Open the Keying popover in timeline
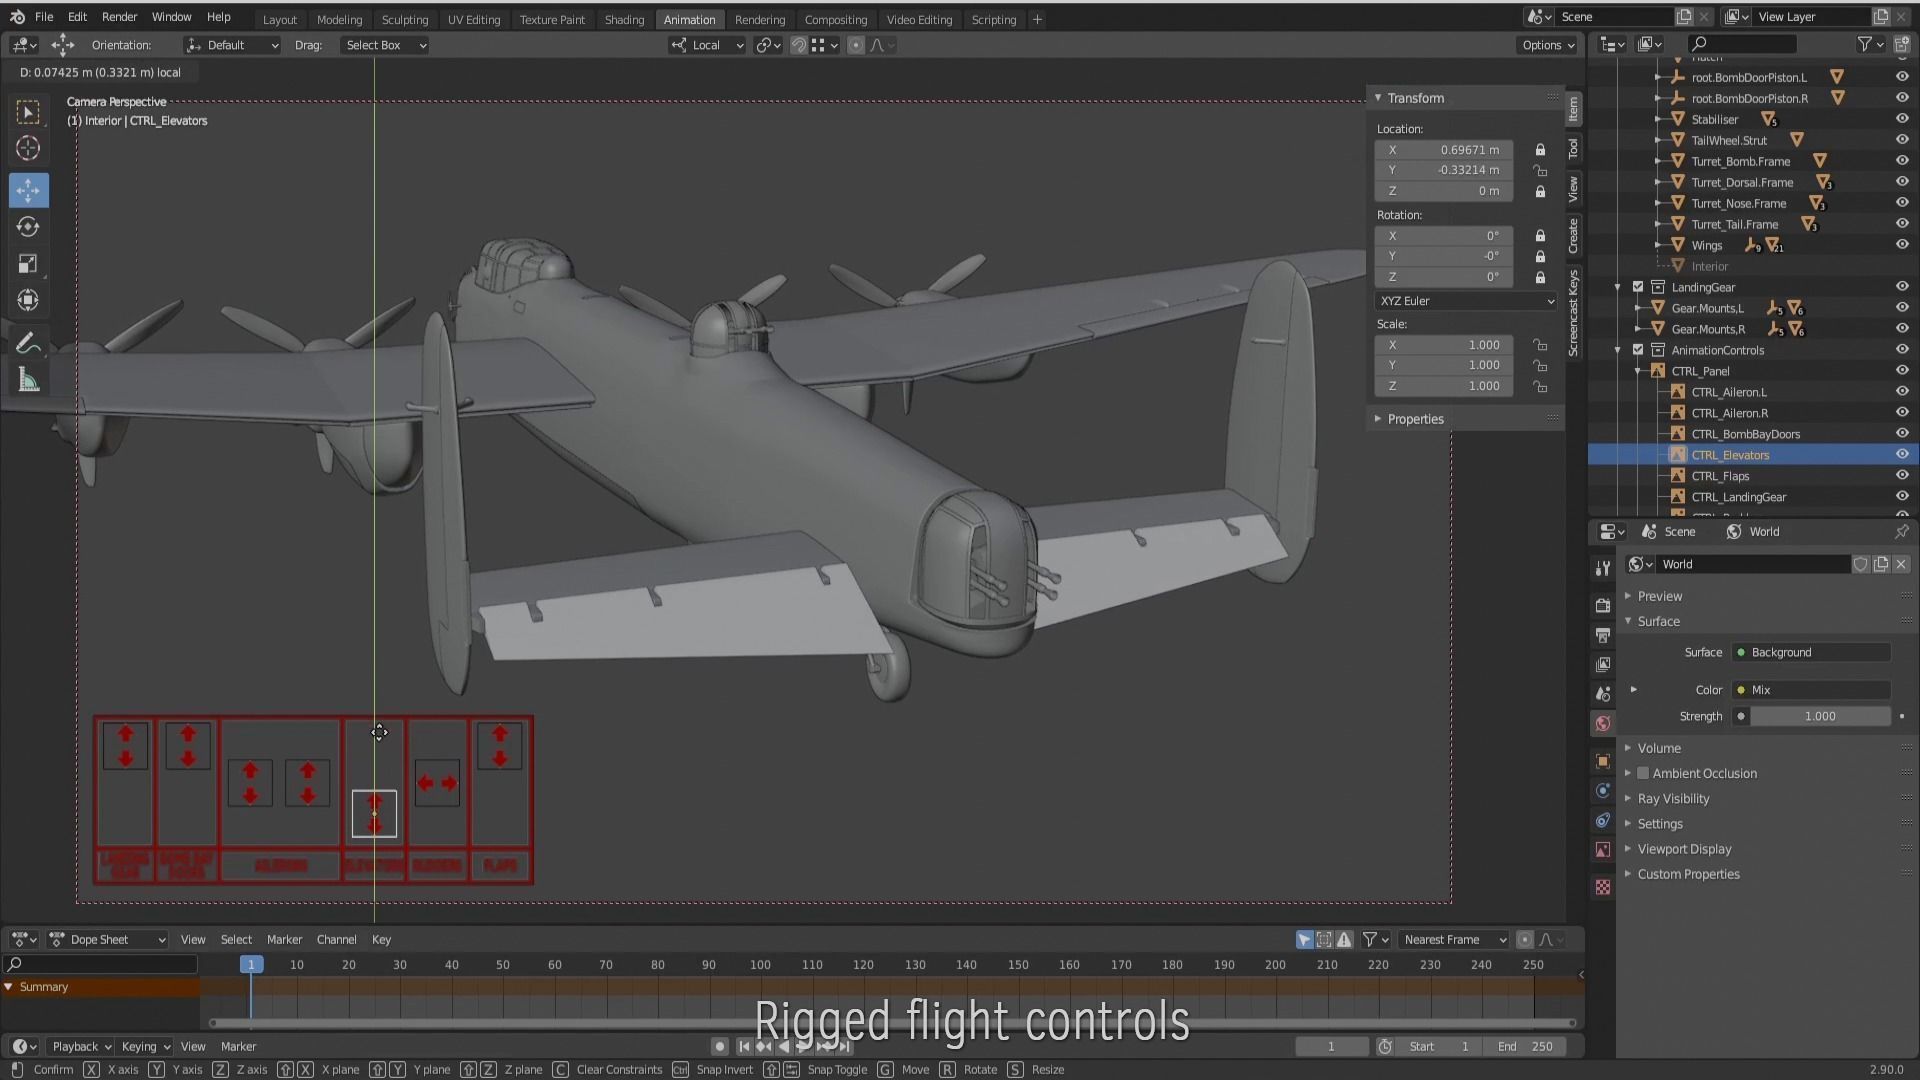The width and height of the screenshot is (1920, 1080). (144, 1046)
